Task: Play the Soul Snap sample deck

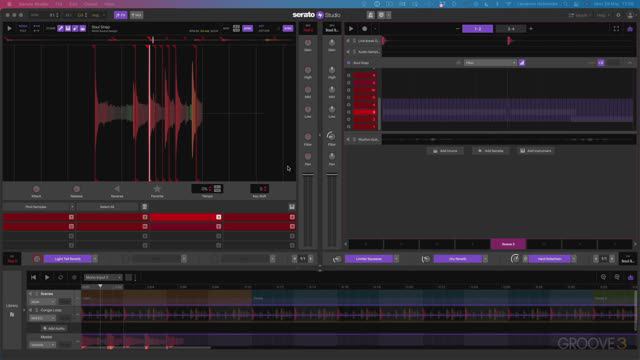Action: coord(9,29)
